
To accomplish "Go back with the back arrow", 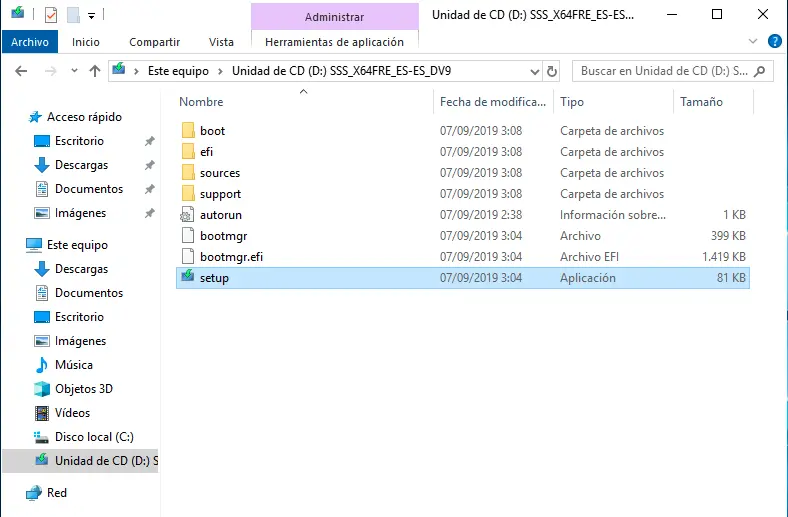I will [21, 71].
